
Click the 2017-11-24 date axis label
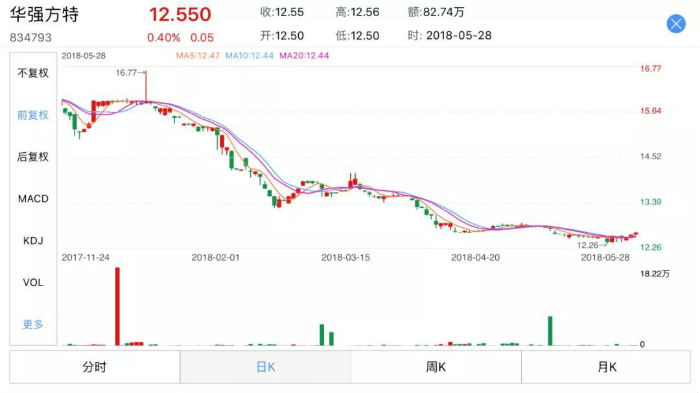[86, 258]
